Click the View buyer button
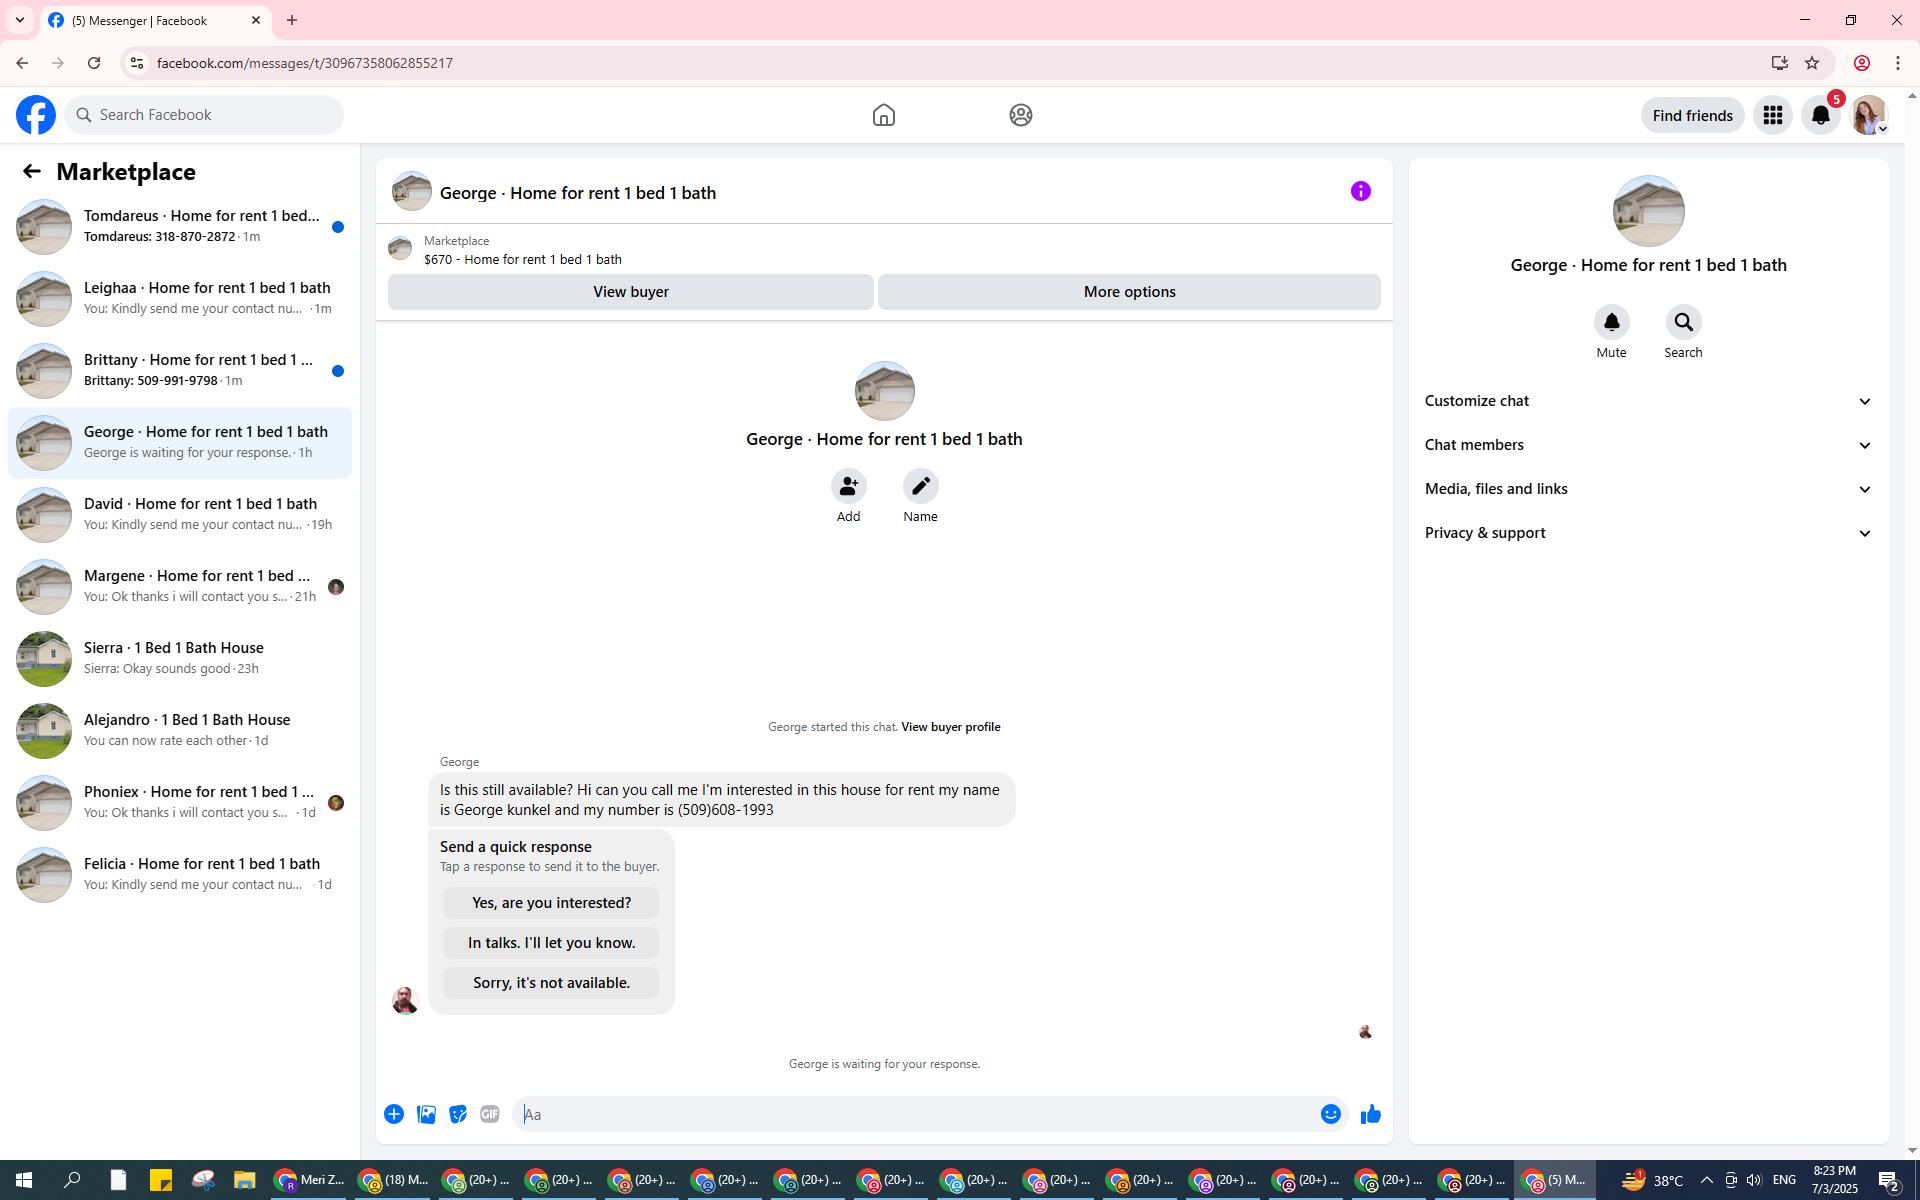The image size is (1920, 1200). coord(630,292)
